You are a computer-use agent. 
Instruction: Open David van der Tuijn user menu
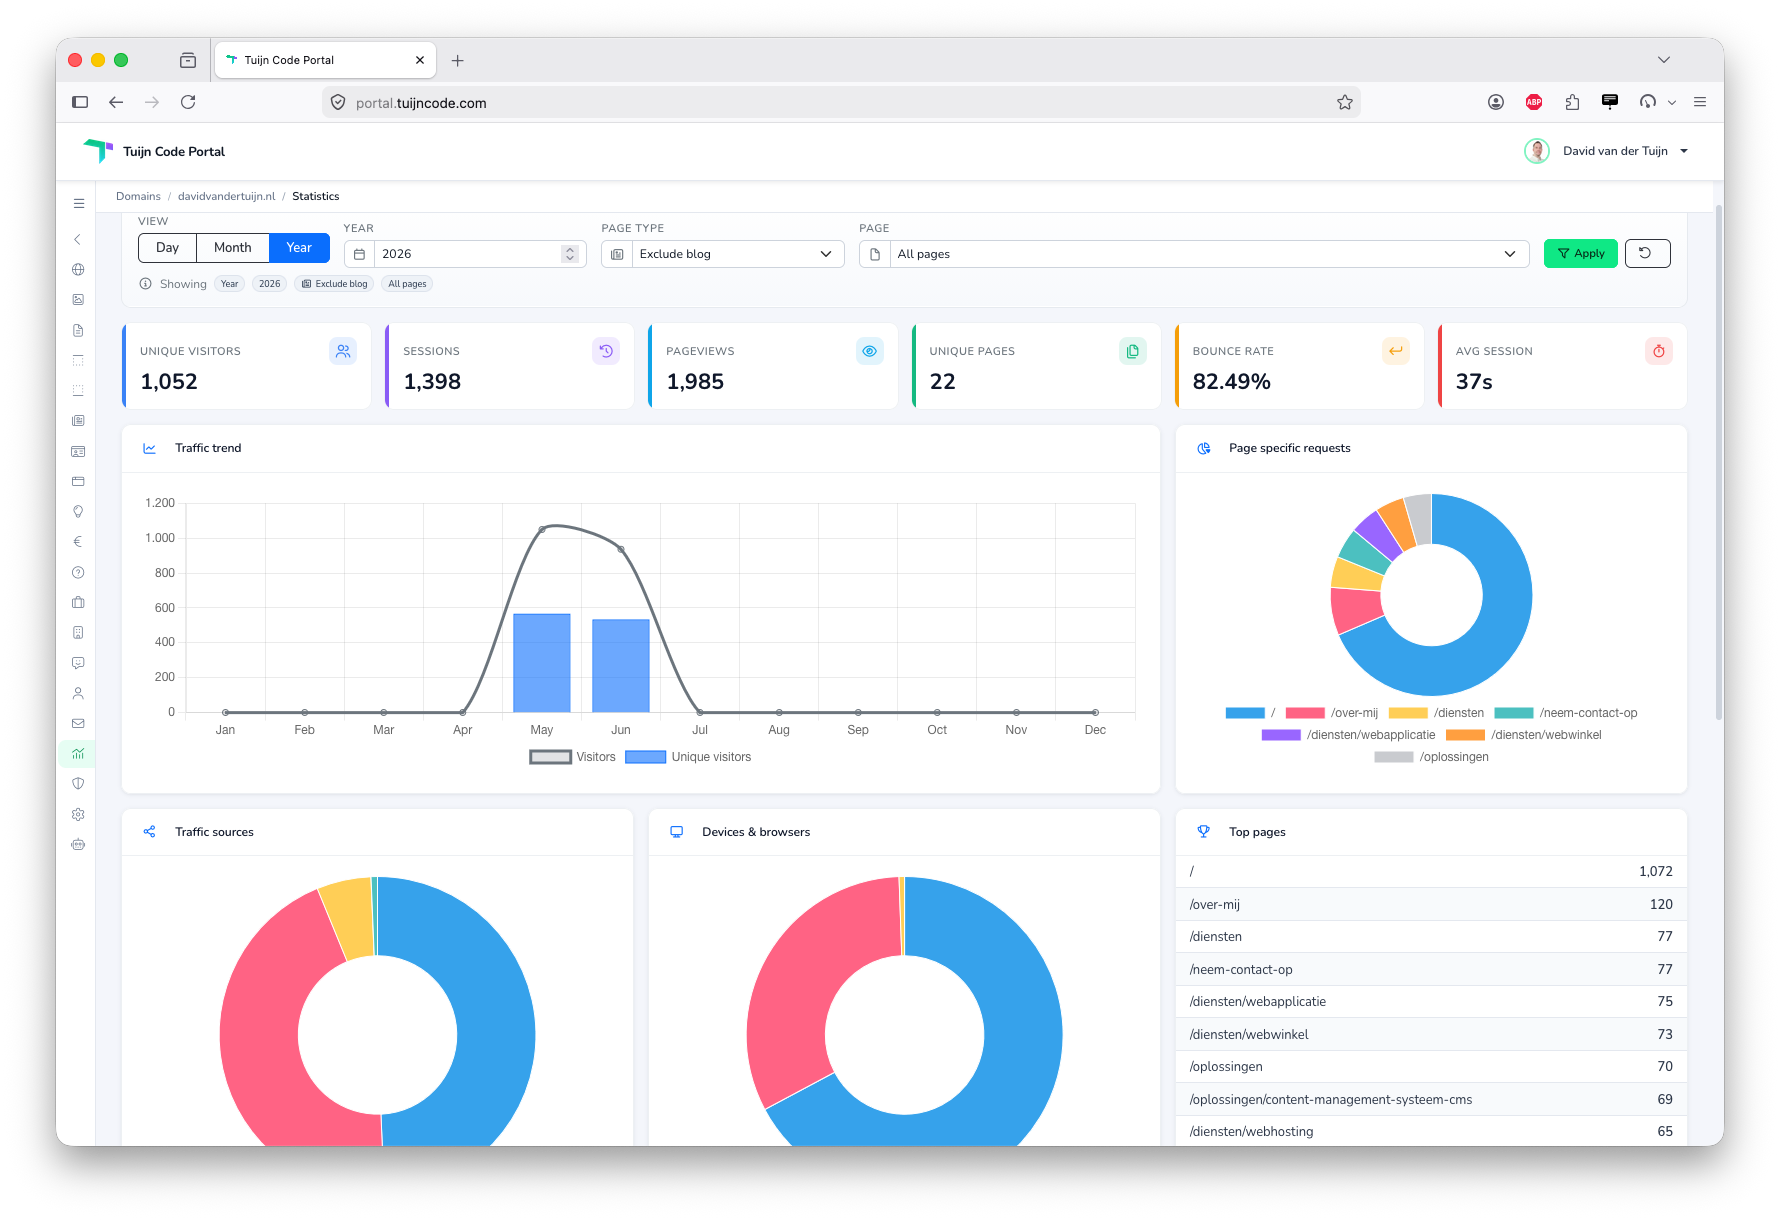(x=1606, y=151)
